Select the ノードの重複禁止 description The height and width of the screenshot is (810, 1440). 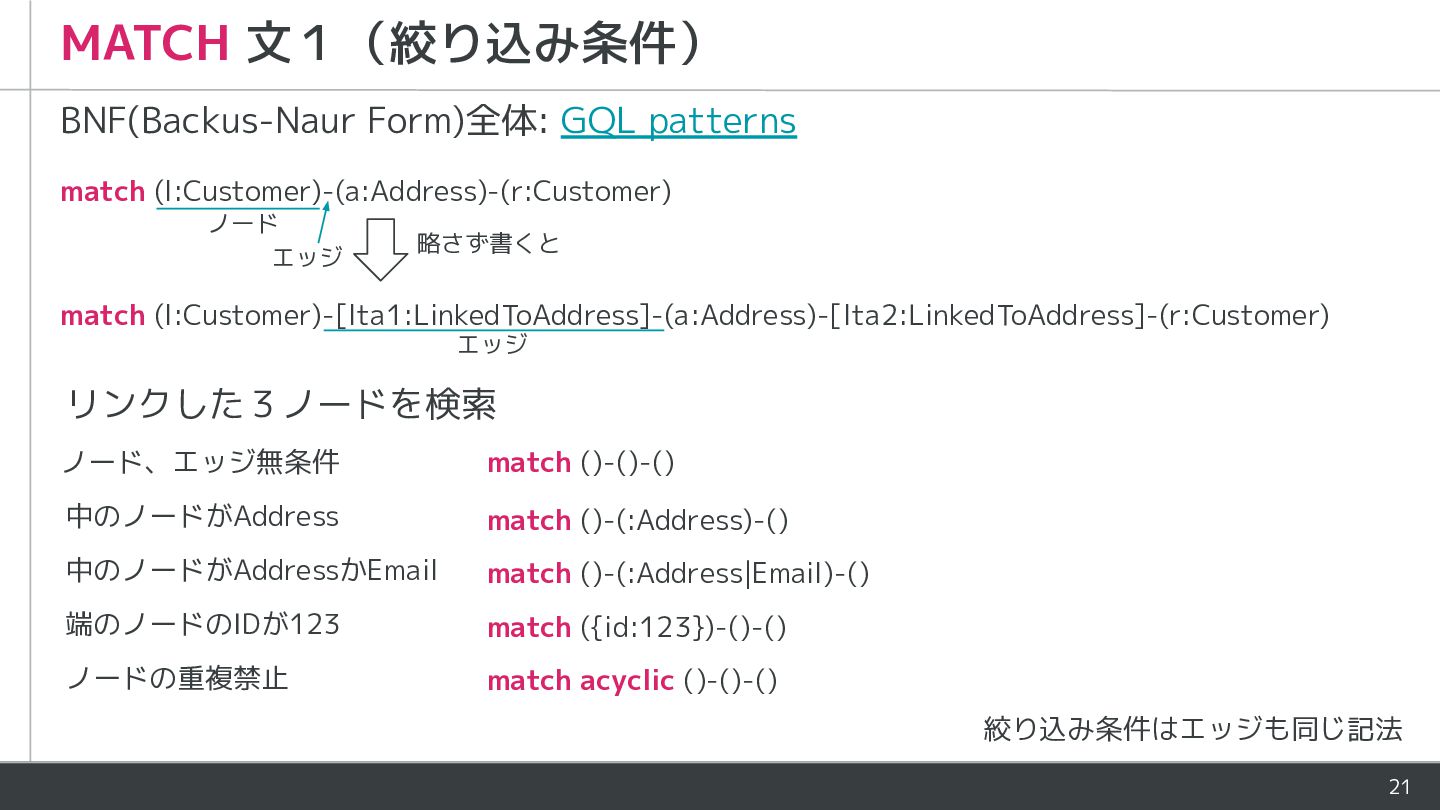tap(176, 678)
